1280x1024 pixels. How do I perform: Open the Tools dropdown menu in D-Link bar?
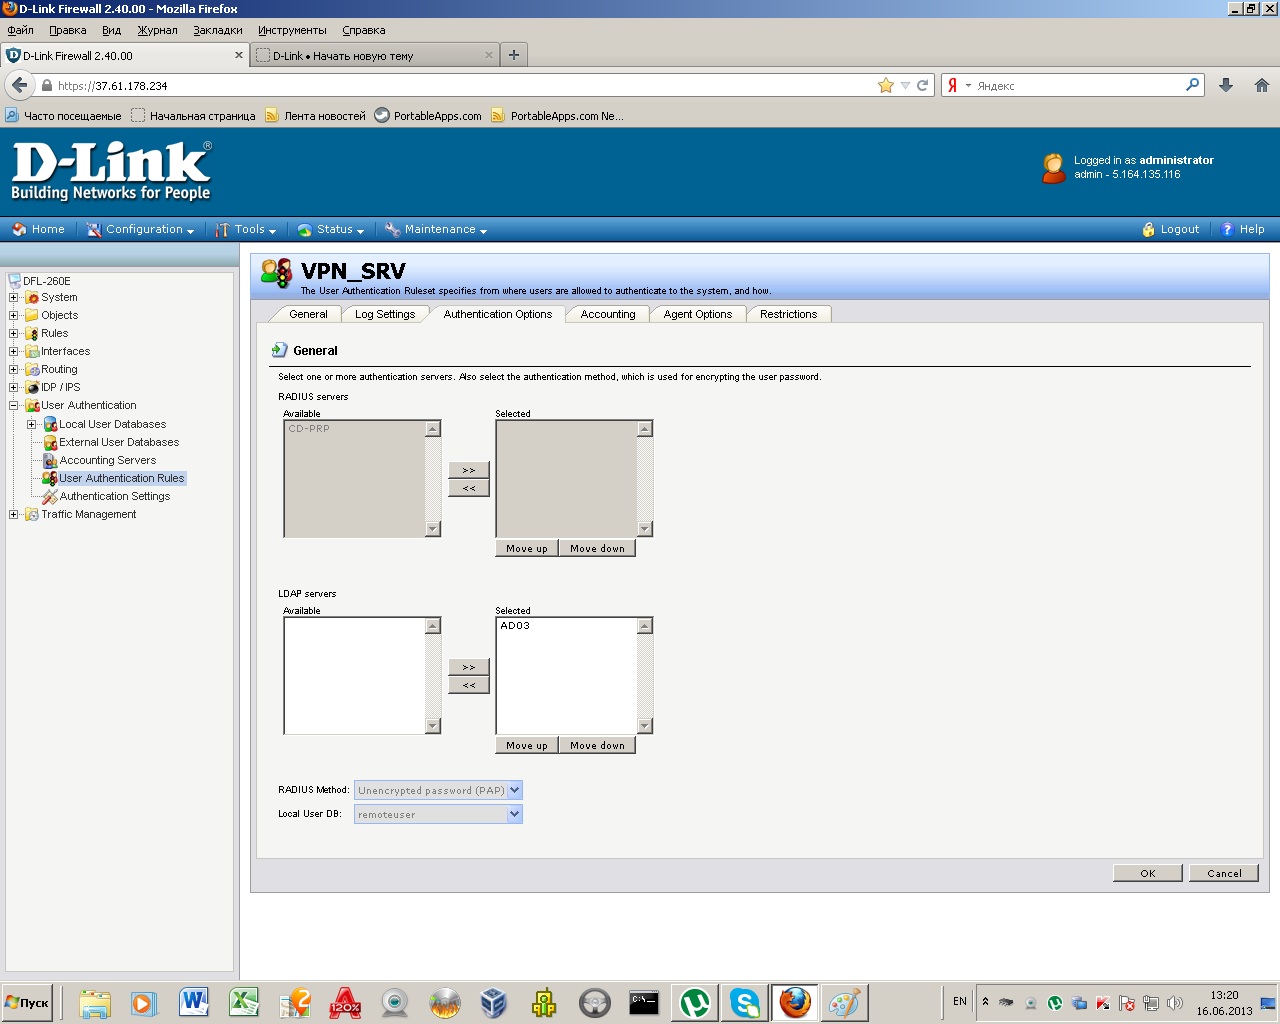point(246,230)
